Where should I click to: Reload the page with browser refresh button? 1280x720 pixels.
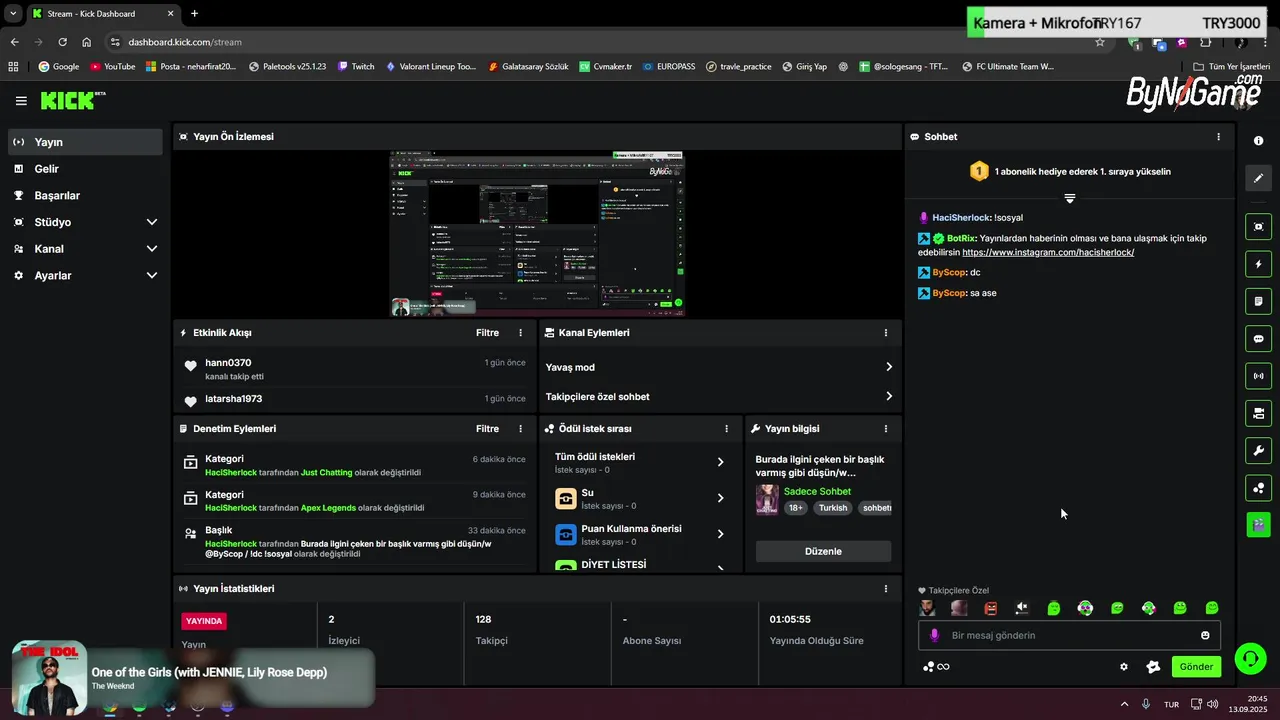tap(62, 42)
